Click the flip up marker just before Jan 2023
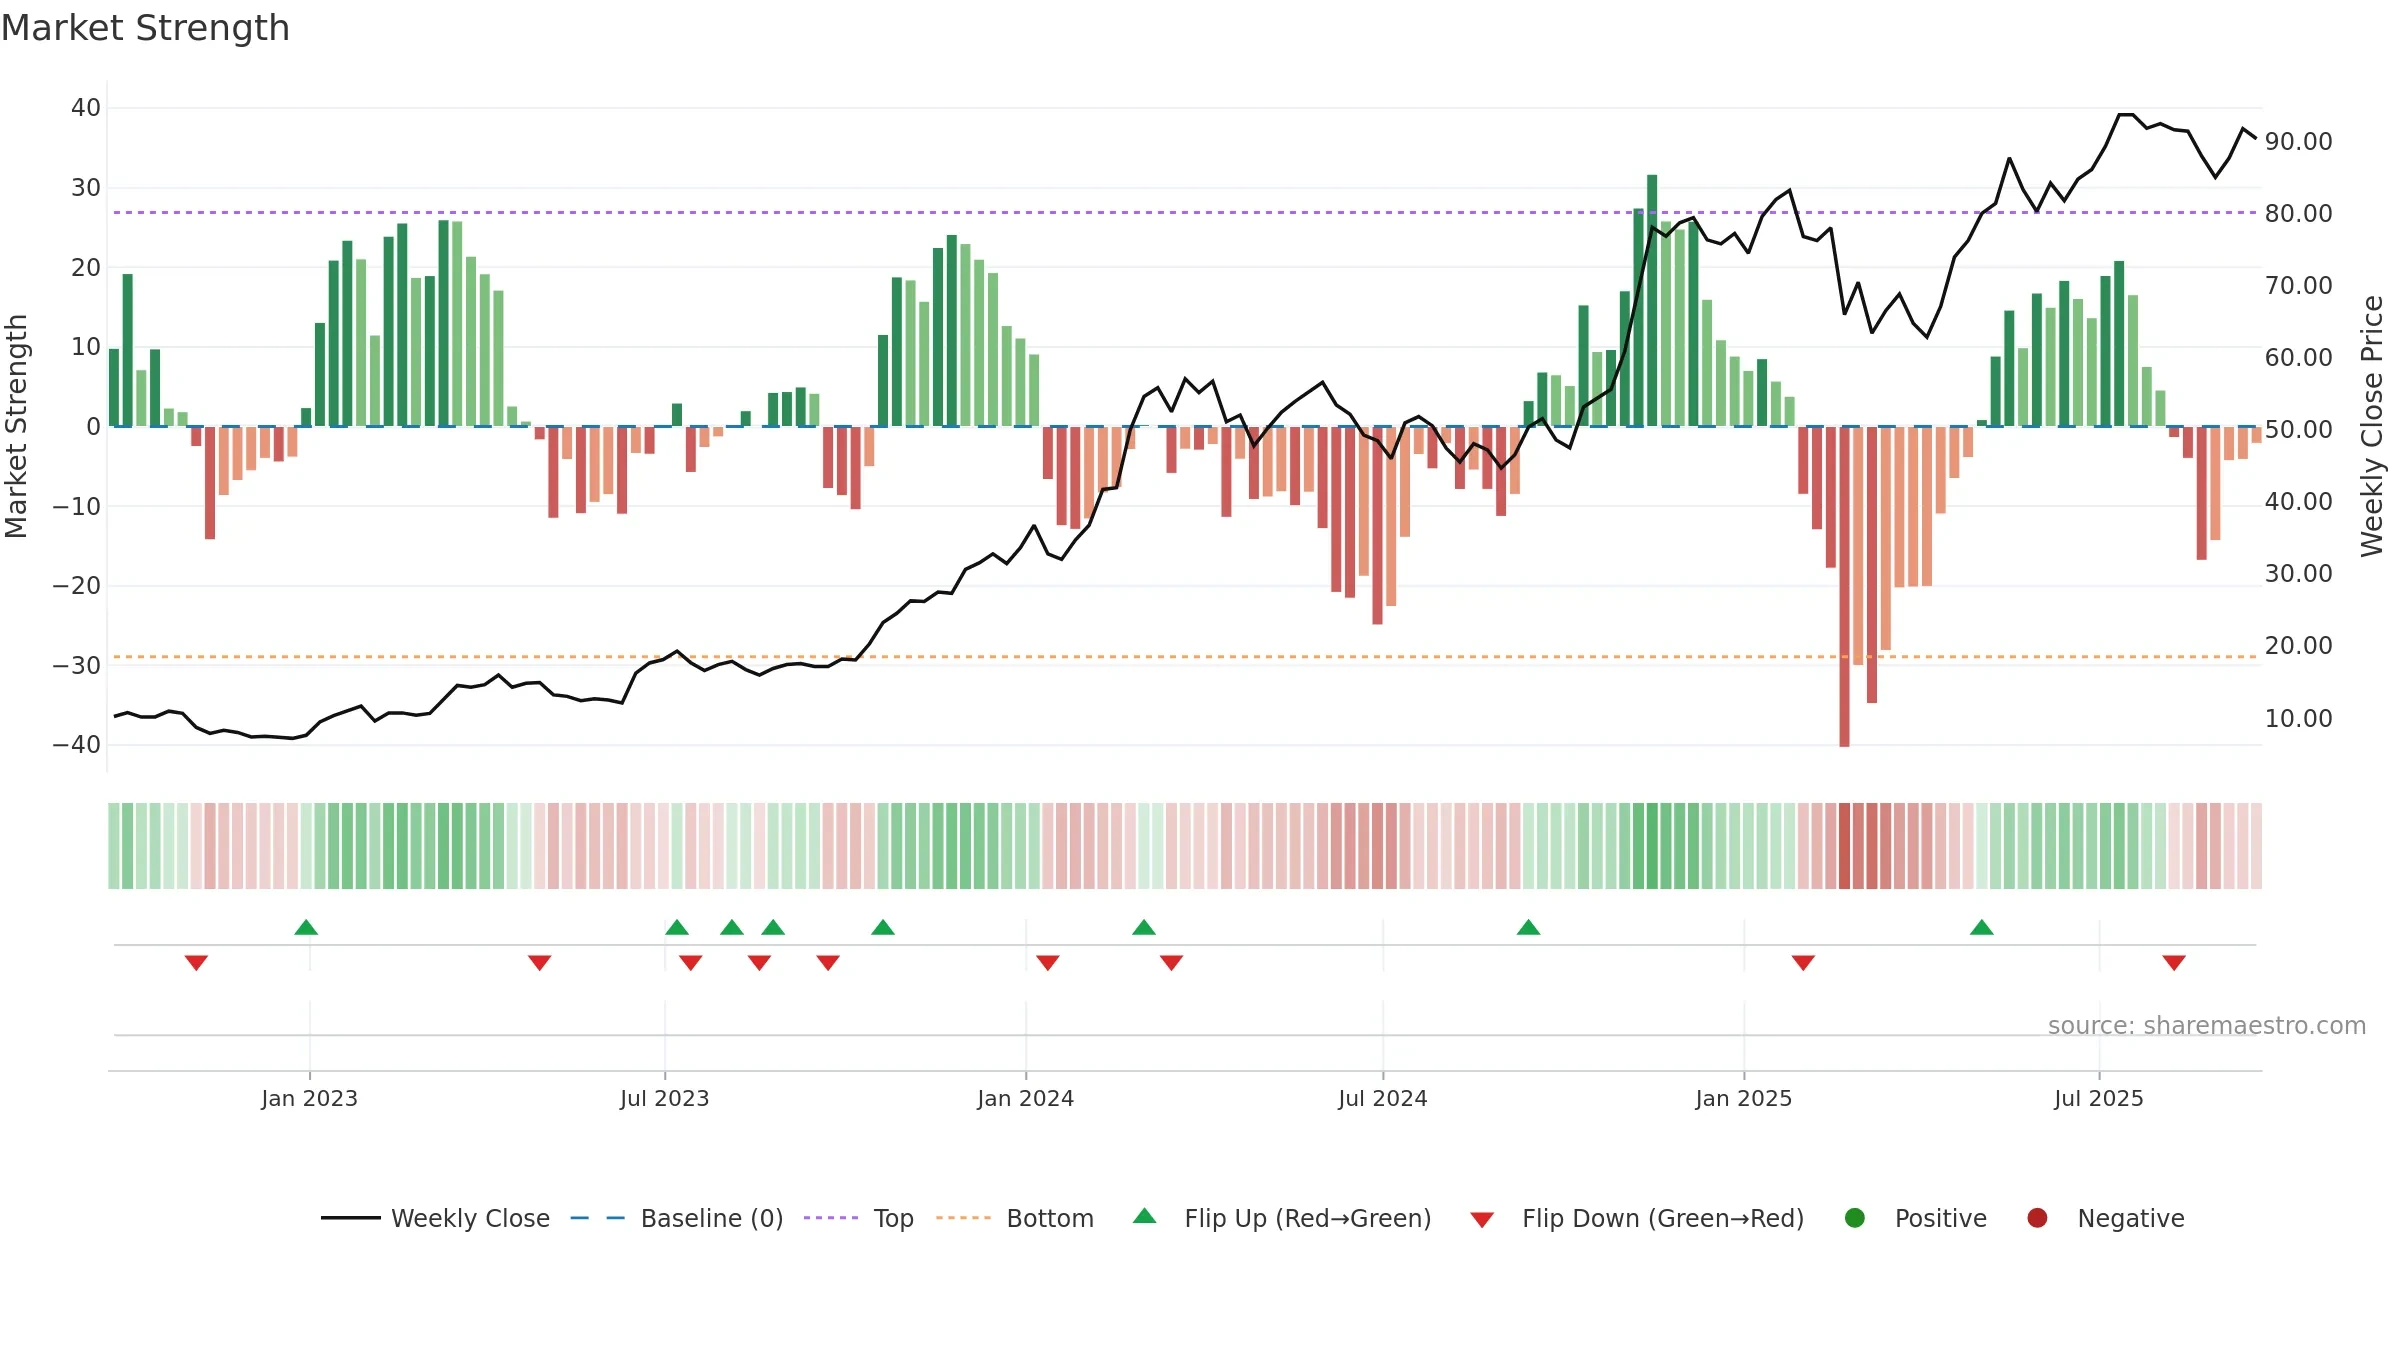The image size is (2400, 1350). point(306,927)
